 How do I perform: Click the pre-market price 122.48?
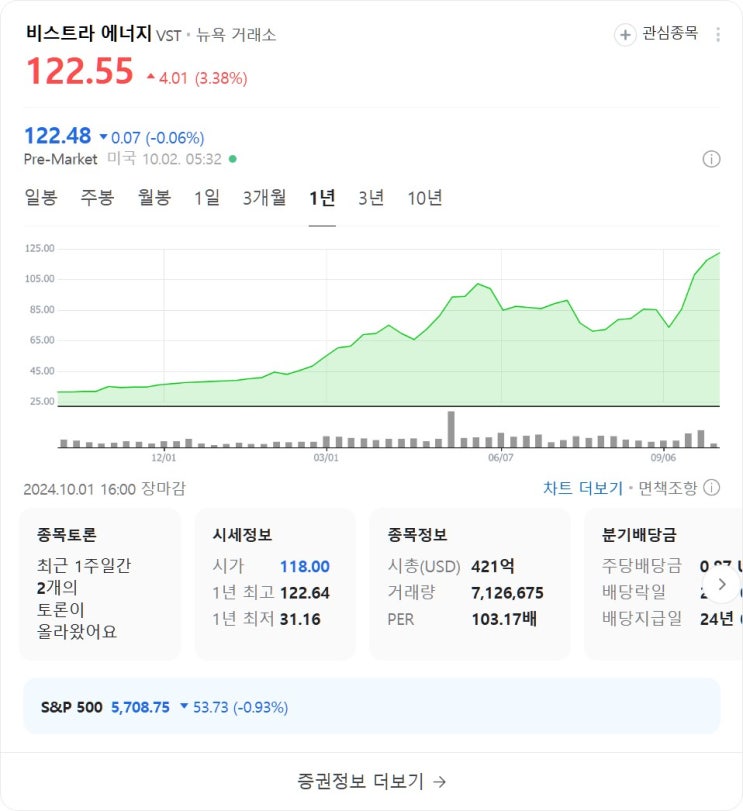(x=58, y=136)
